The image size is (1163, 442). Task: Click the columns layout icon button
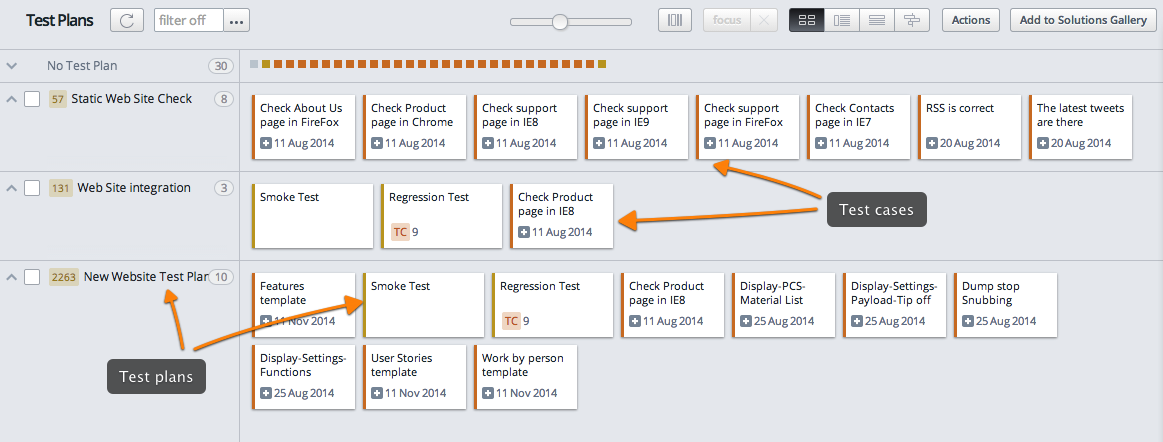(x=675, y=21)
